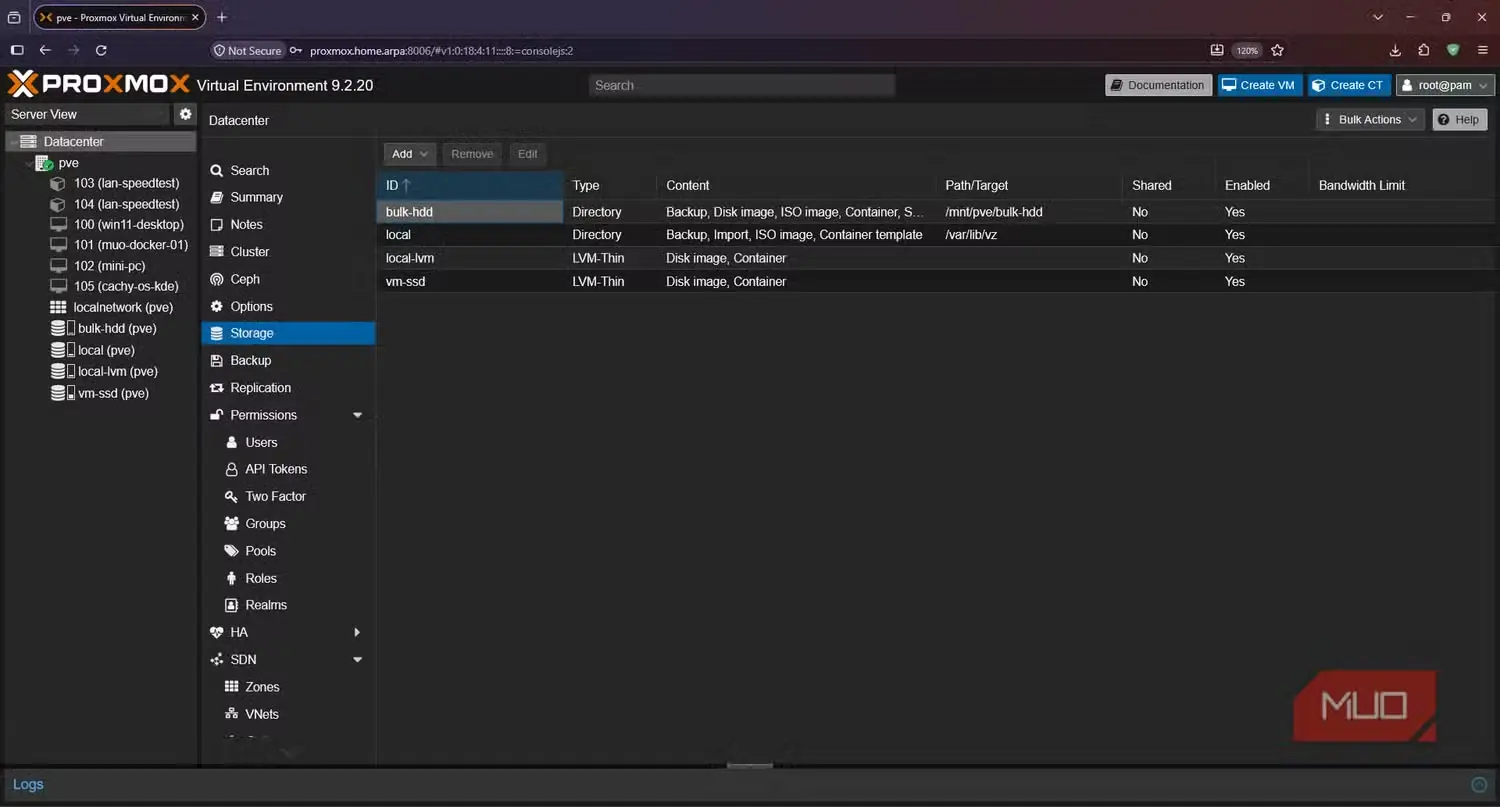The image size is (1500, 807).
Task: Collapse the SDN section arrow
Action: (x=357, y=660)
